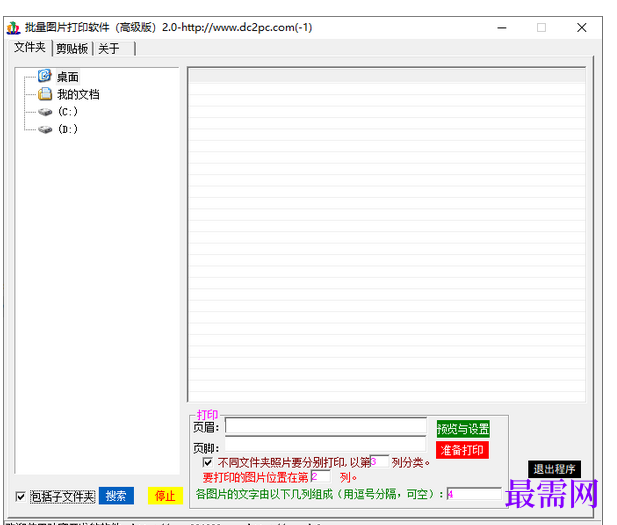The image size is (617, 525).
Task: Open the 关于 tab
Action: 114,49
